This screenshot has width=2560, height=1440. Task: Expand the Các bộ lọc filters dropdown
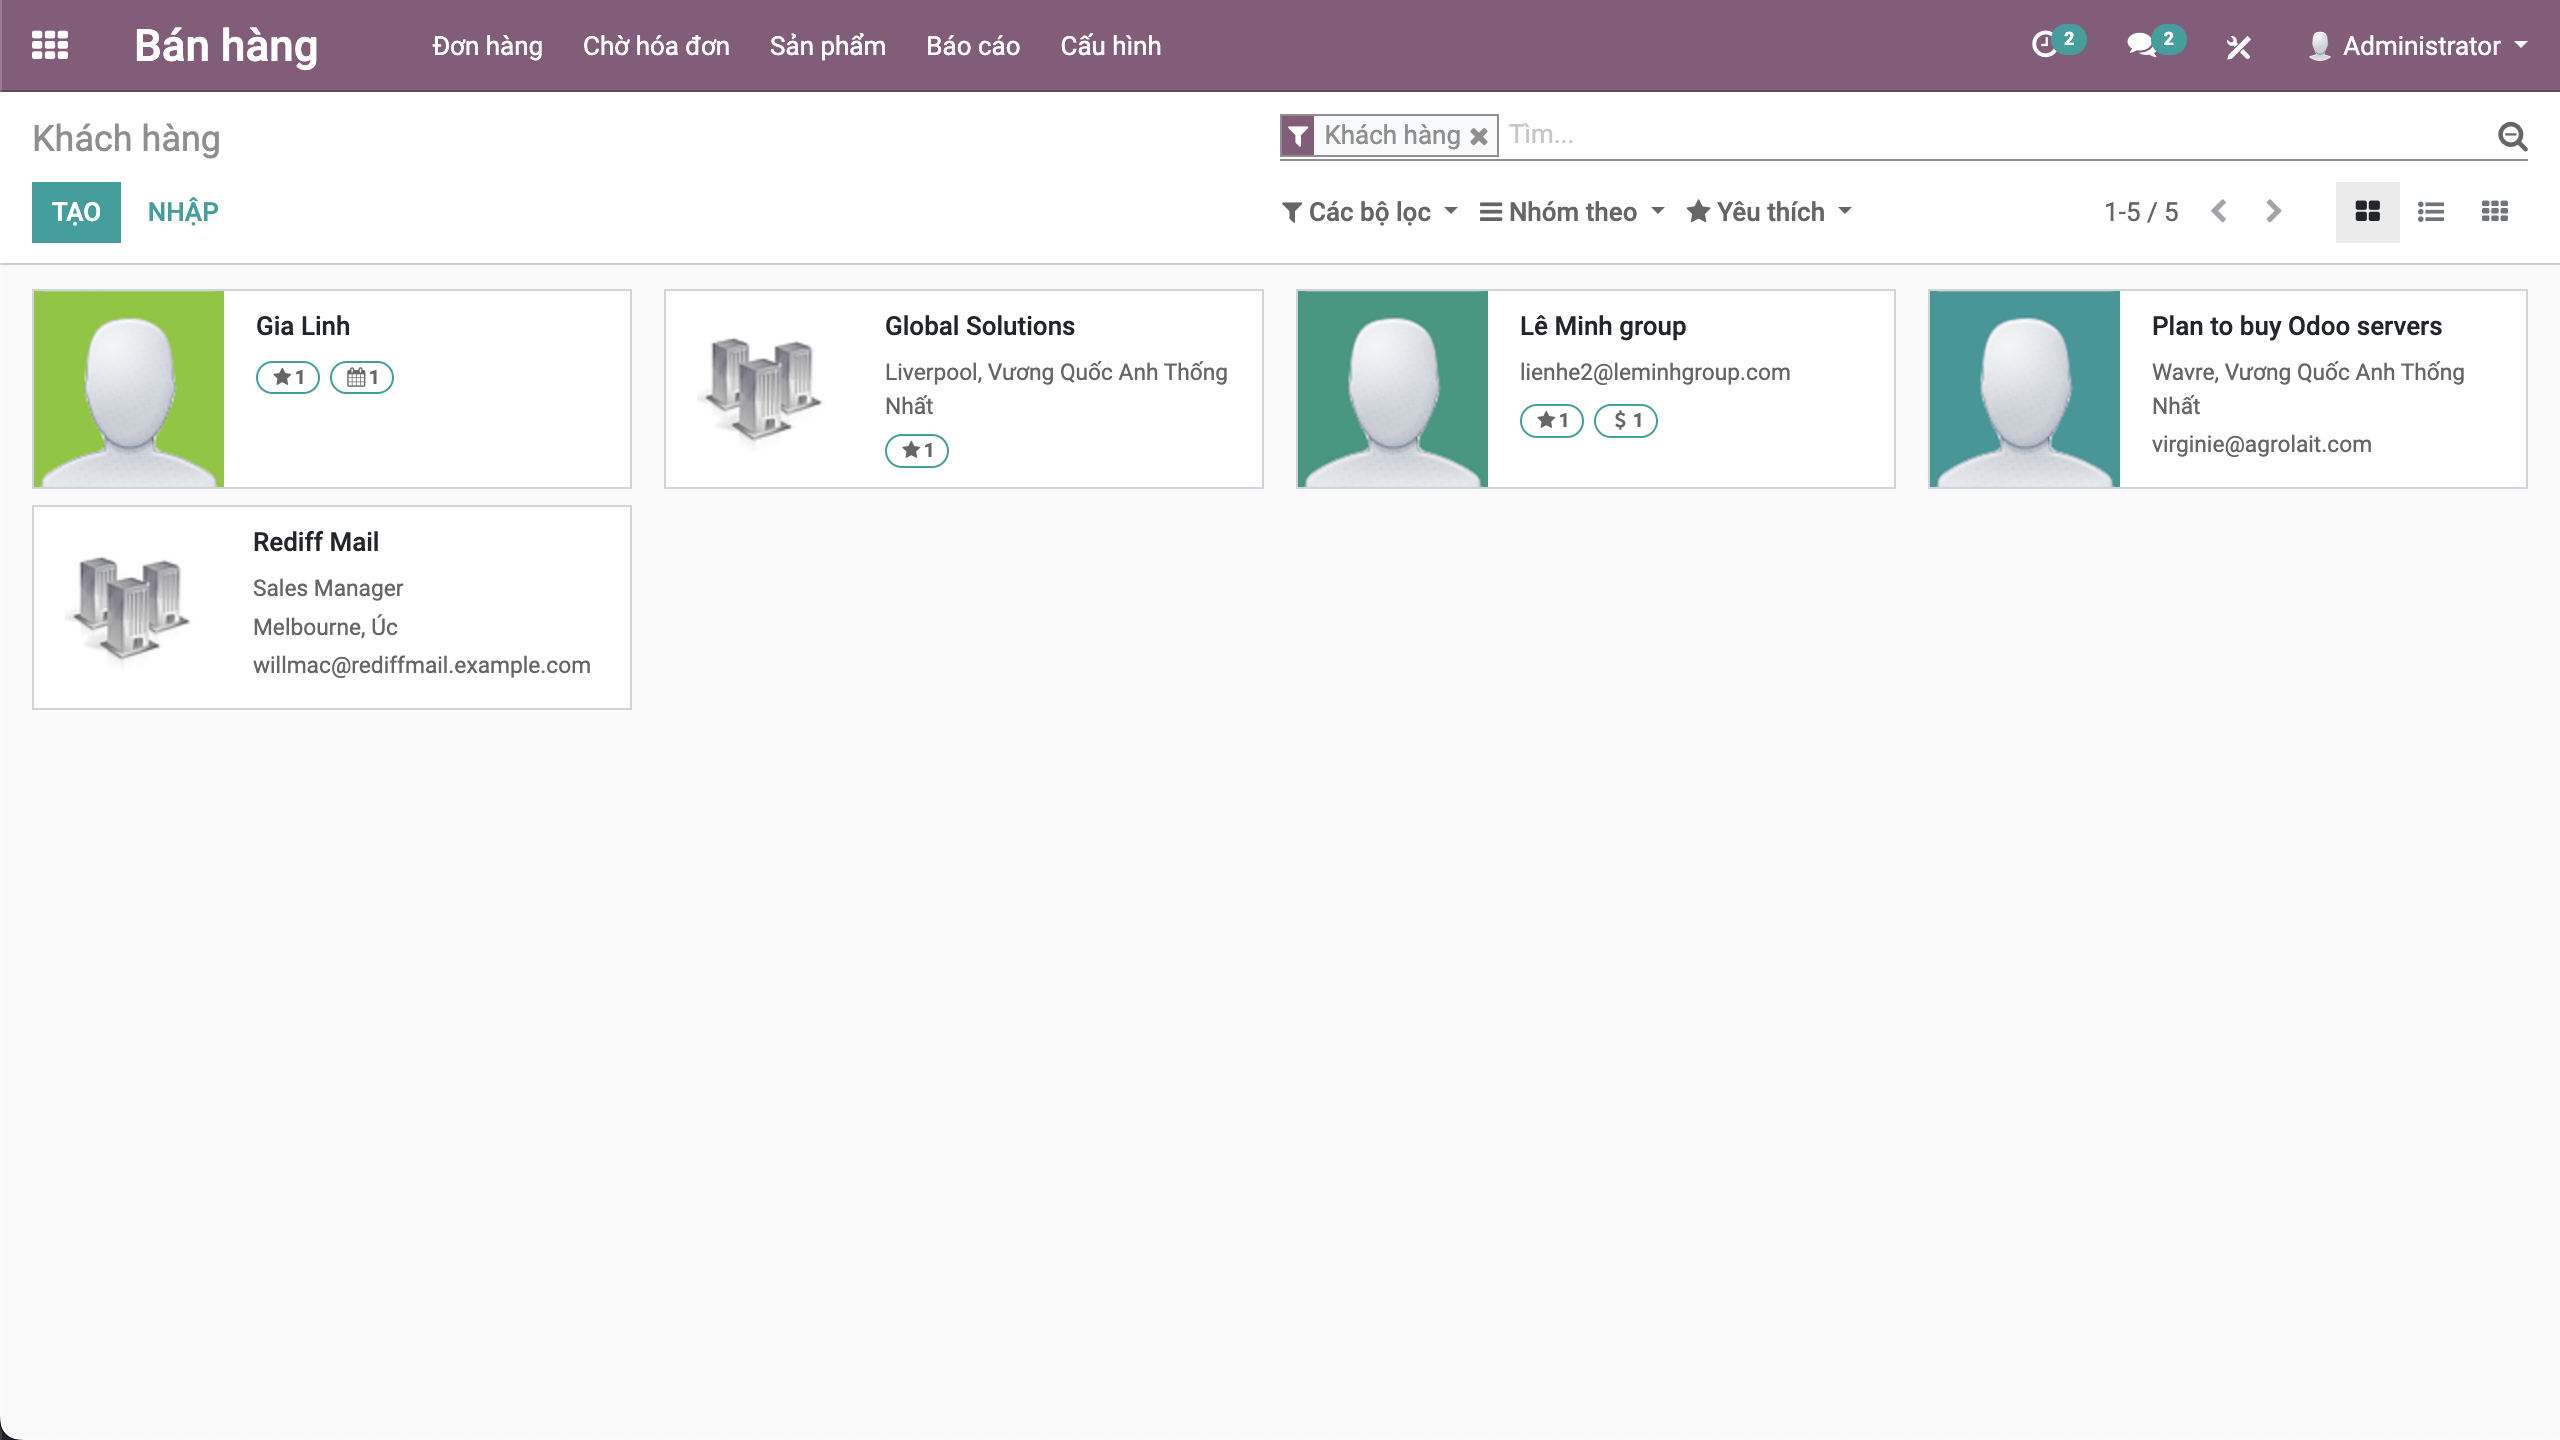(x=1369, y=212)
